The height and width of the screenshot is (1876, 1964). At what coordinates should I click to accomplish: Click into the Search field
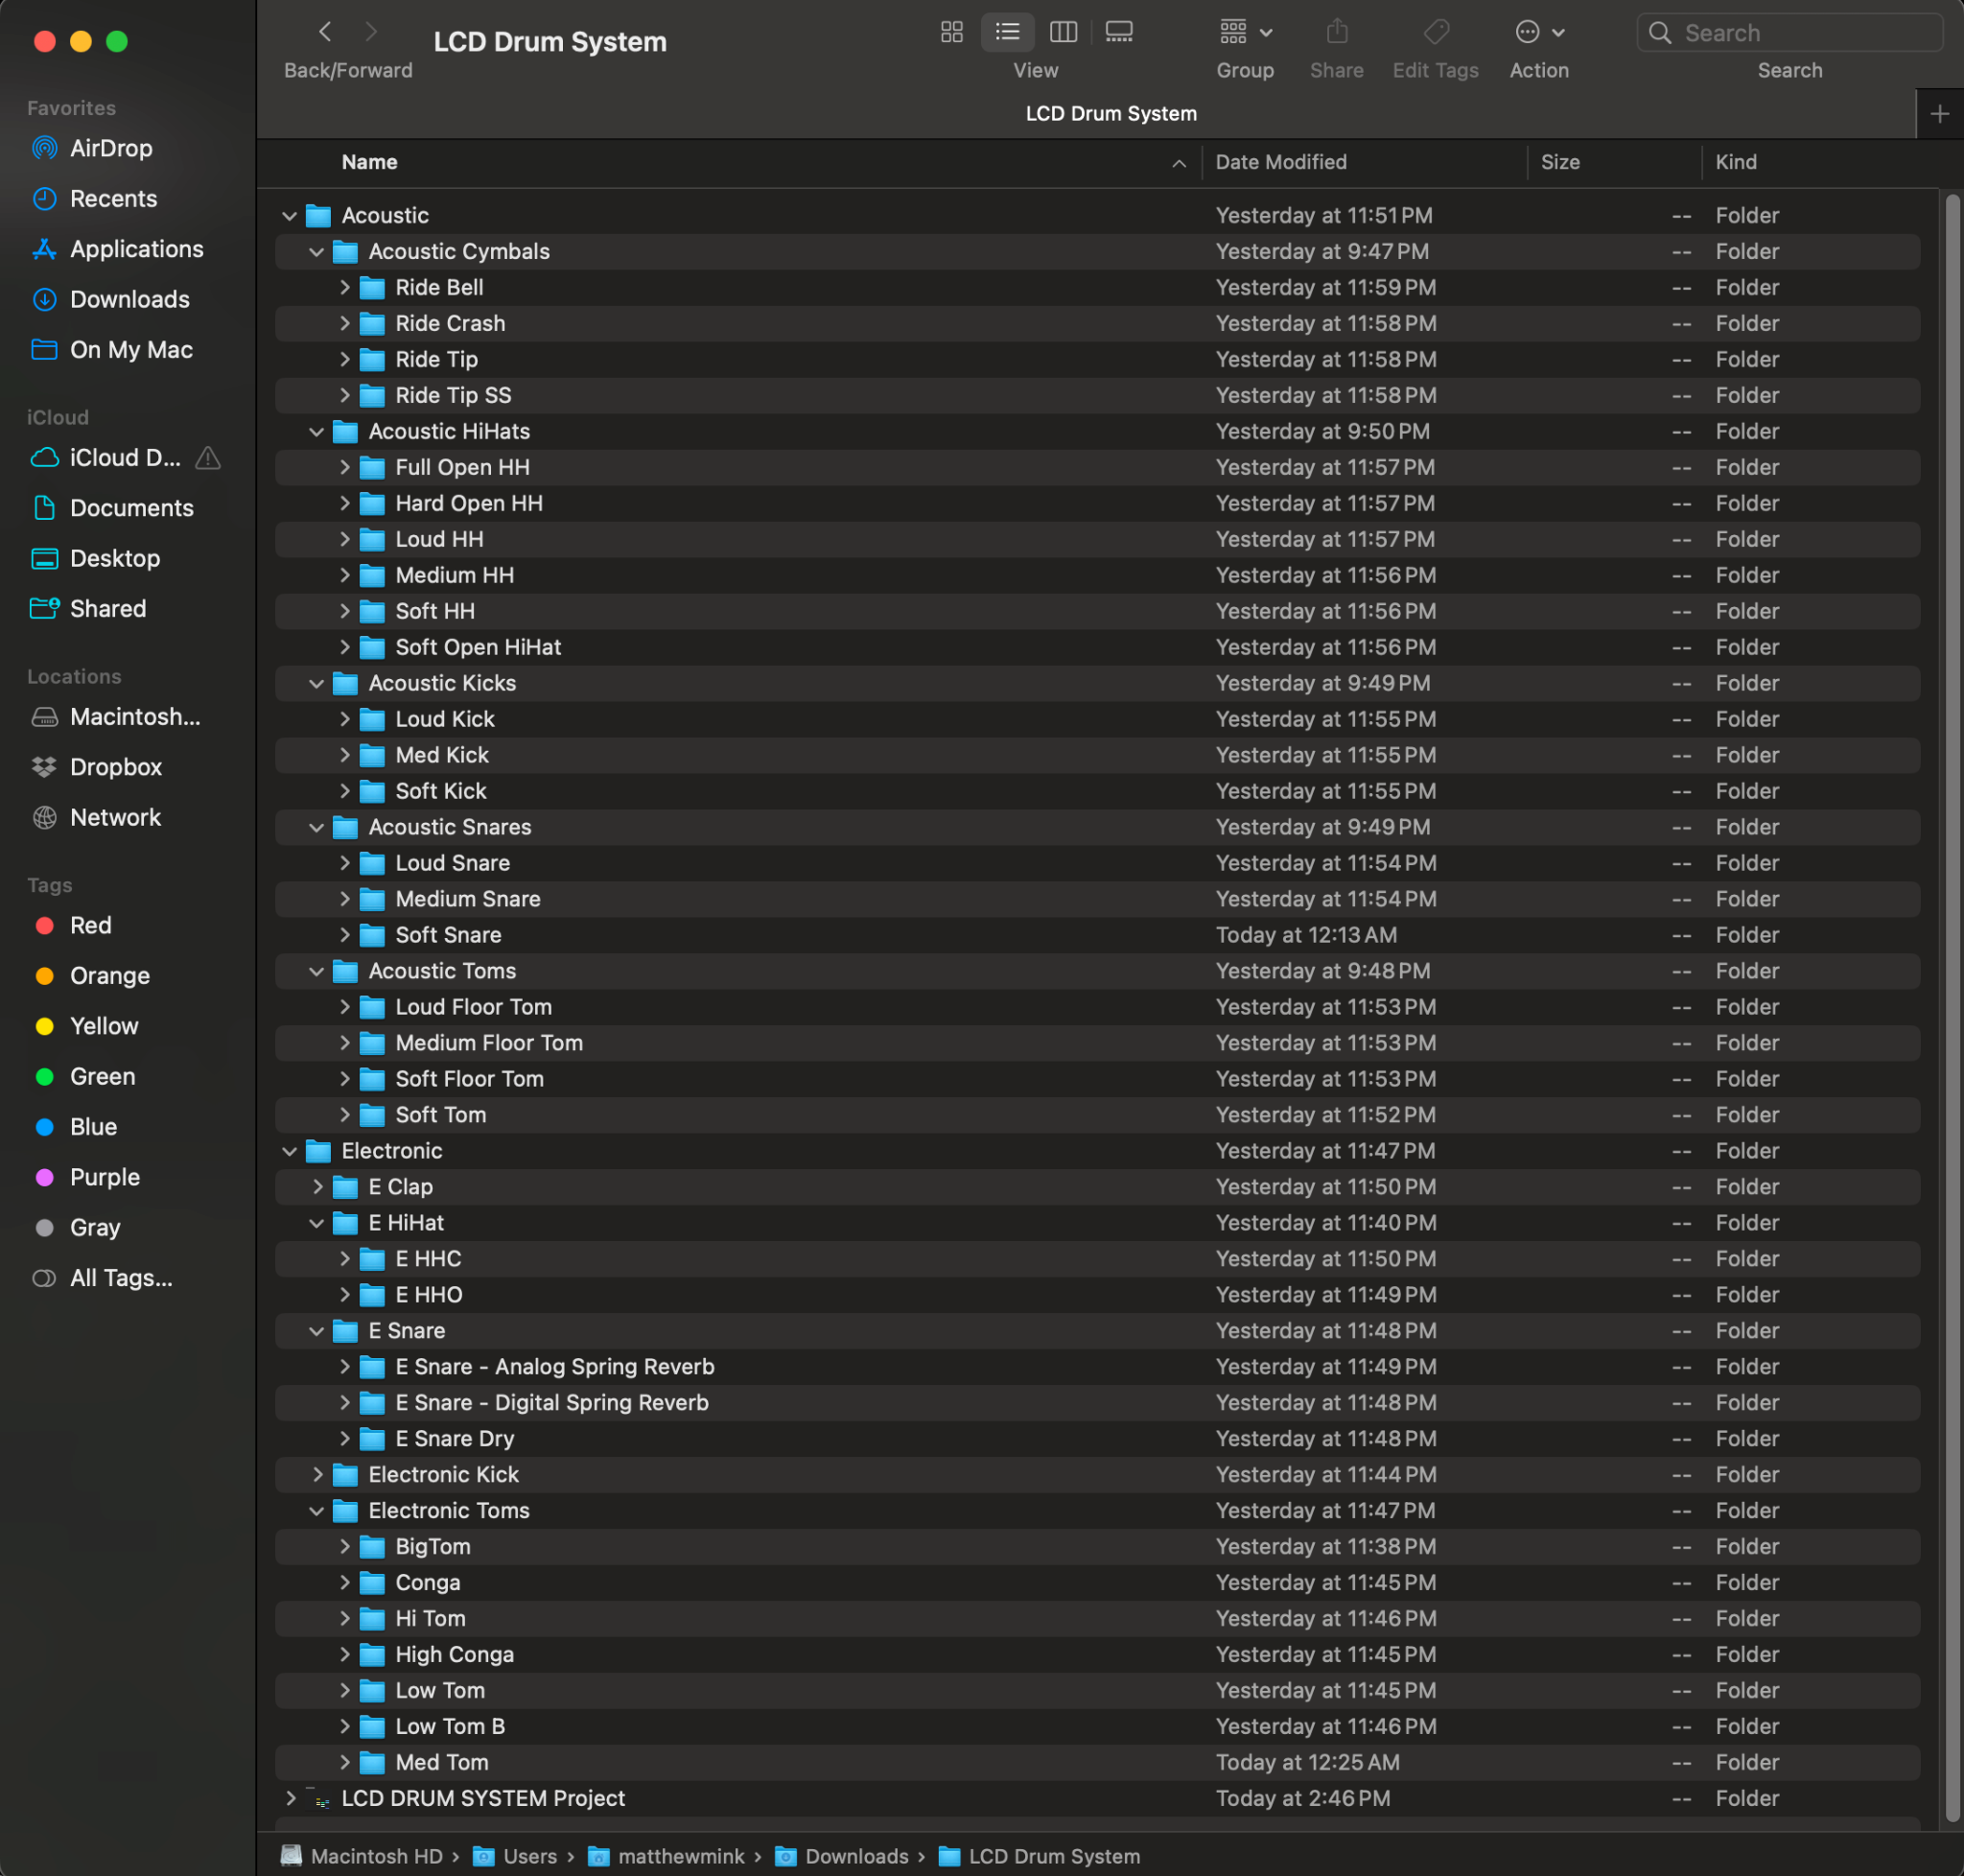(1790, 33)
